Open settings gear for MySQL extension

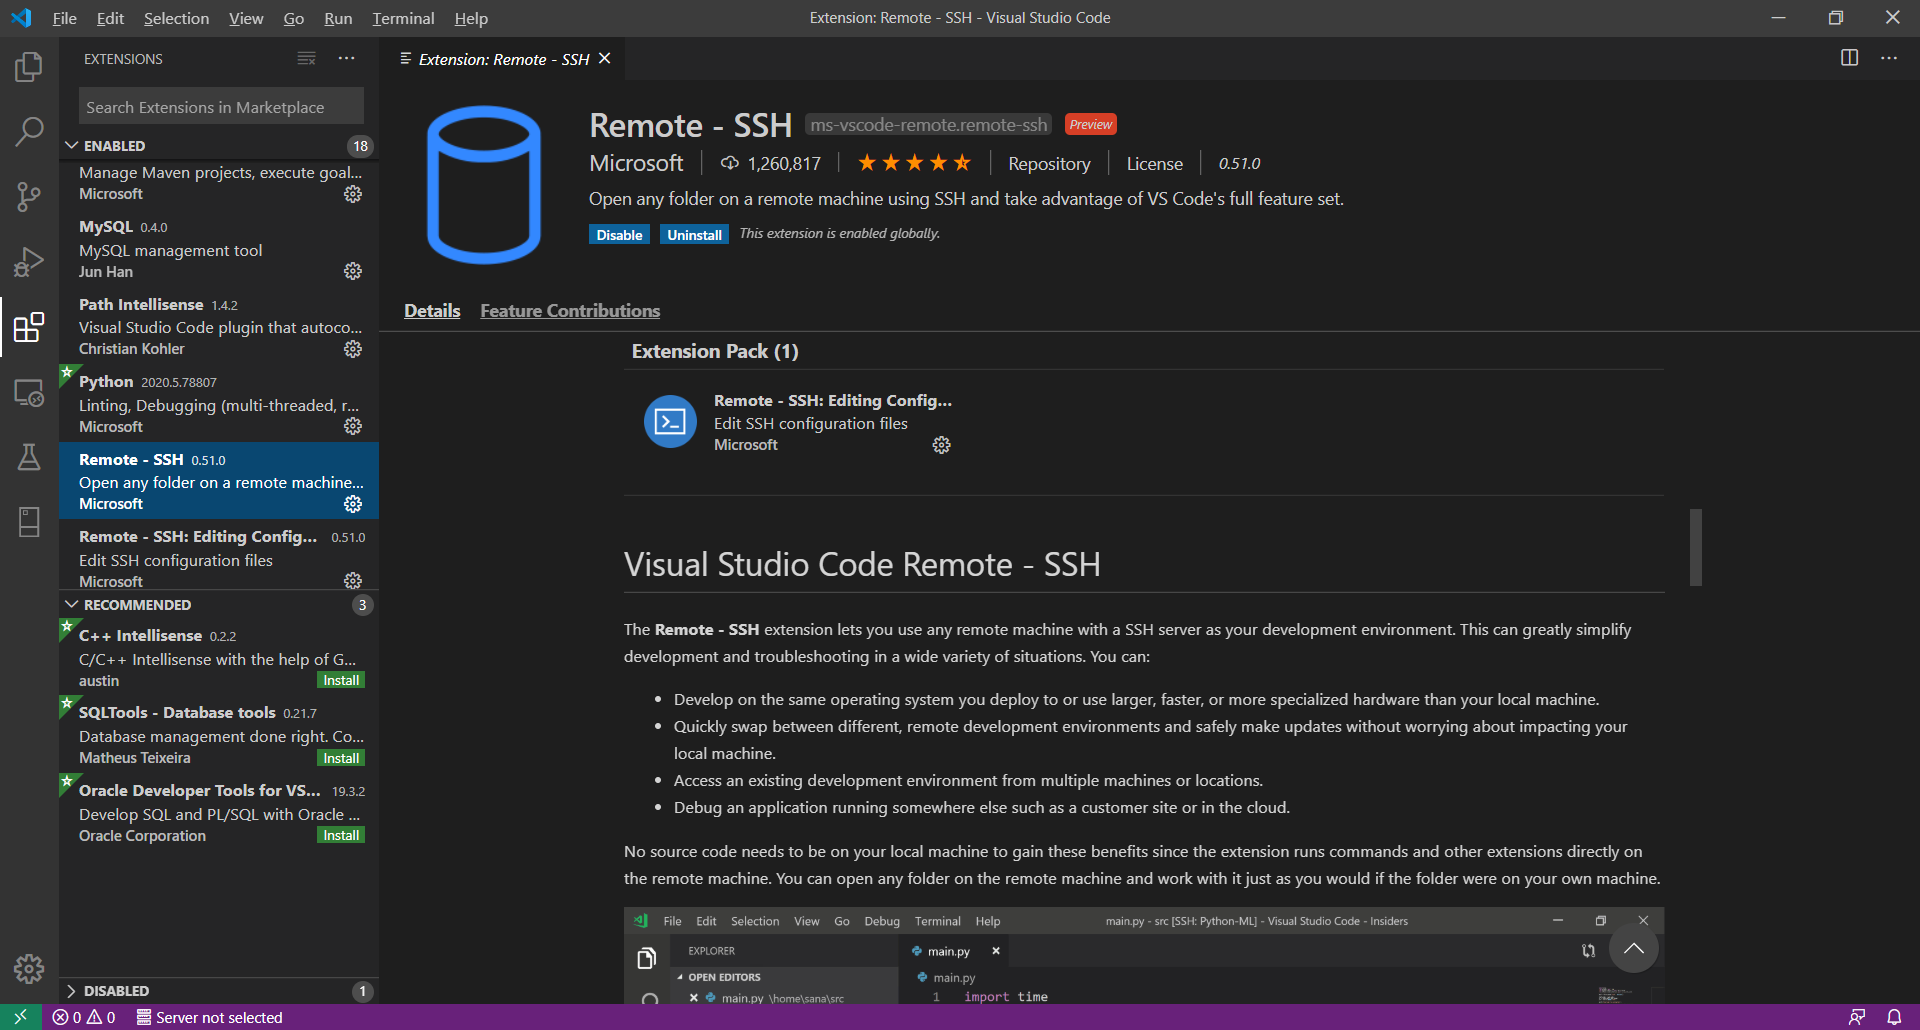coord(352,271)
